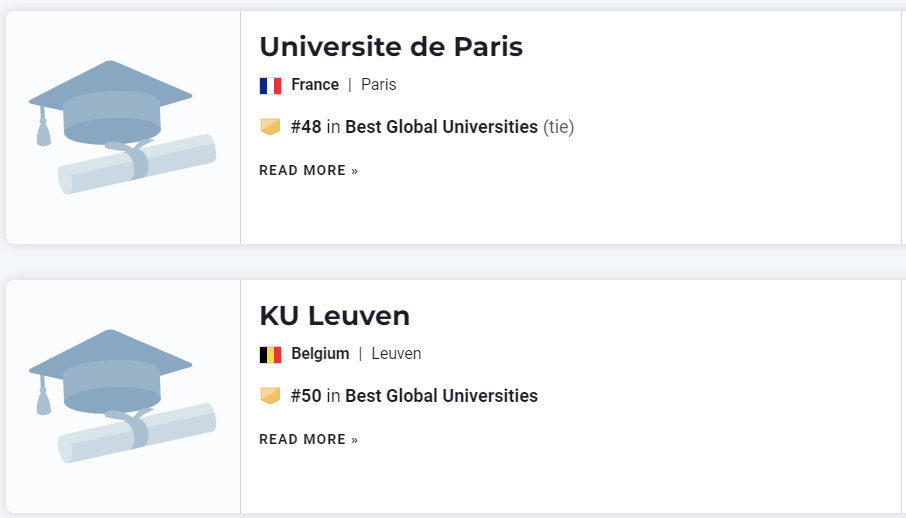Open Best Global Universities link for KU Leuven
The width and height of the screenshot is (906, 518).
click(x=441, y=395)
